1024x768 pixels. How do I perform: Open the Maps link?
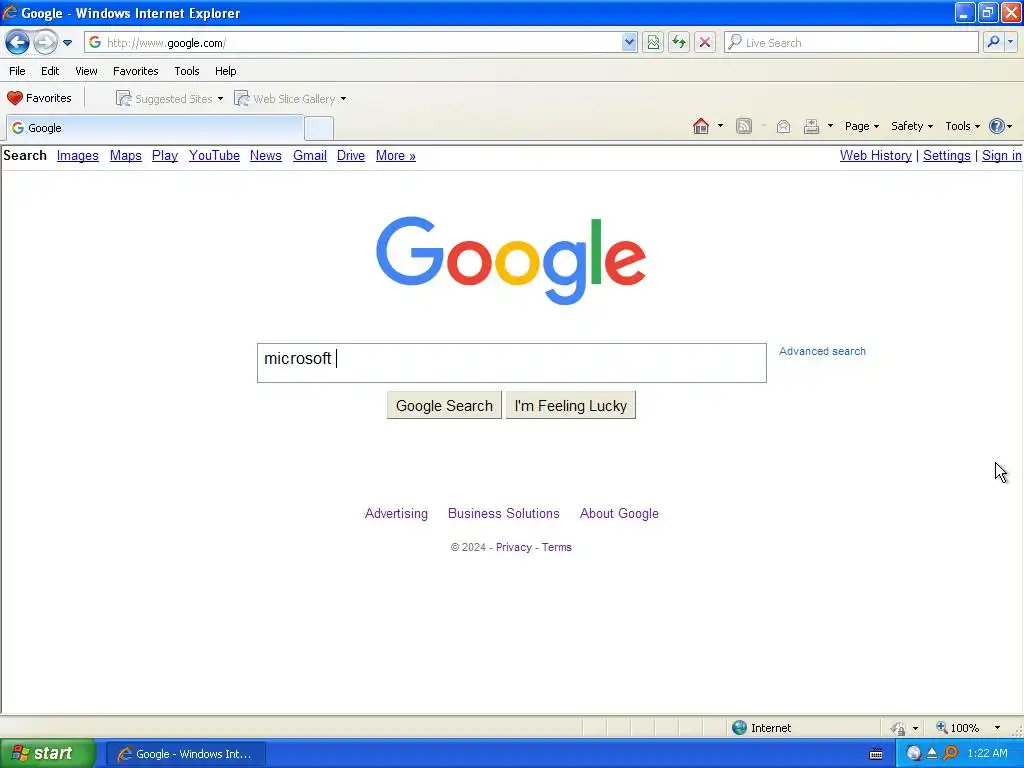click(125, 155)
